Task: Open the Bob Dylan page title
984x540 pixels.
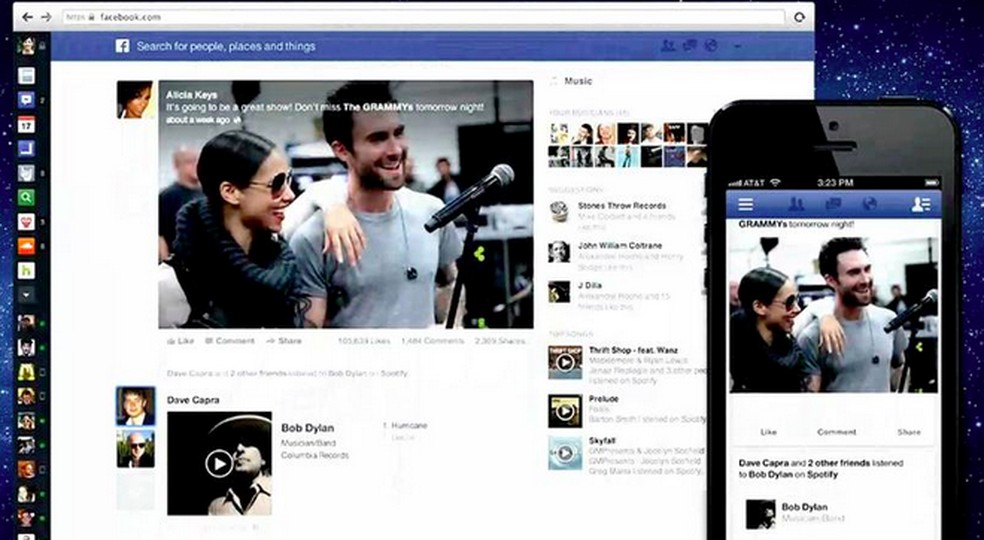Action: 308,428
